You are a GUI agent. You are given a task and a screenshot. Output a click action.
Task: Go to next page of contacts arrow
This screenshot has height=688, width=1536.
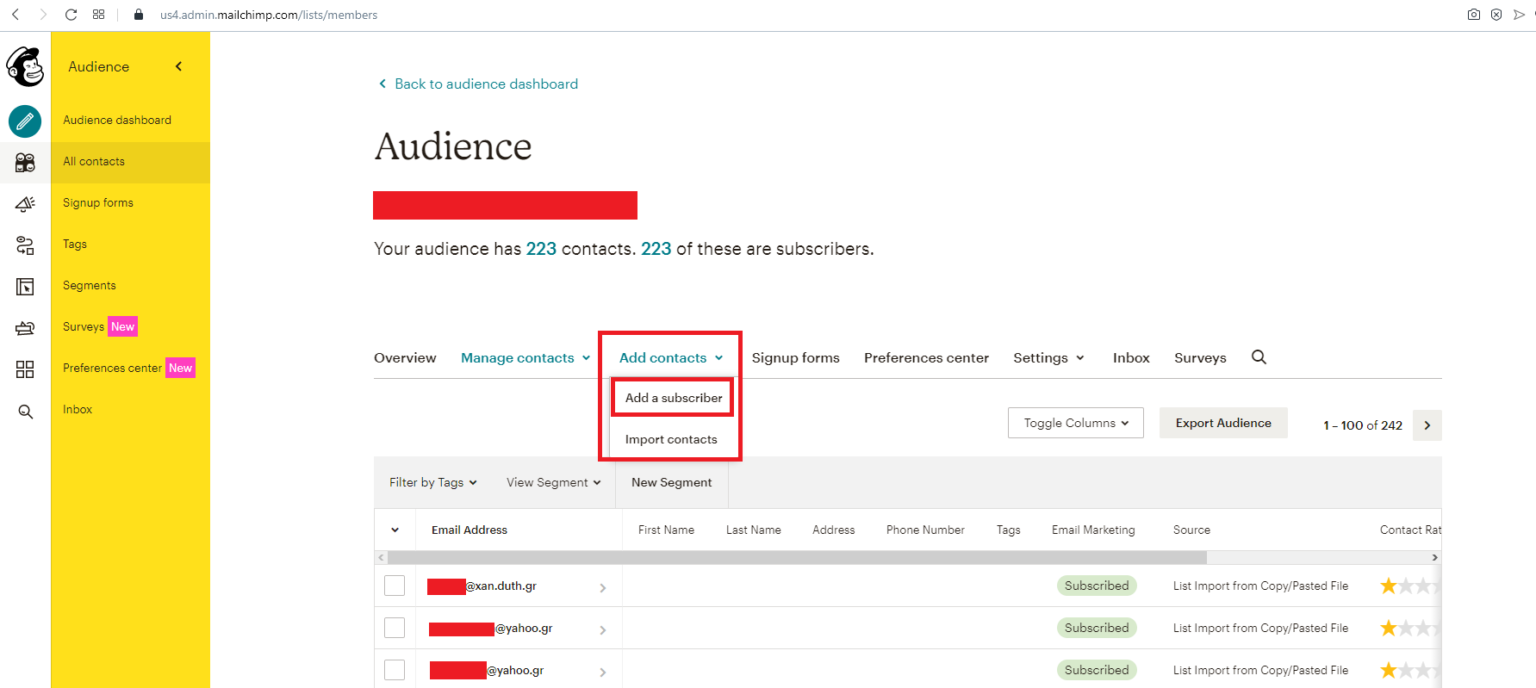[x=1427, y=425]
